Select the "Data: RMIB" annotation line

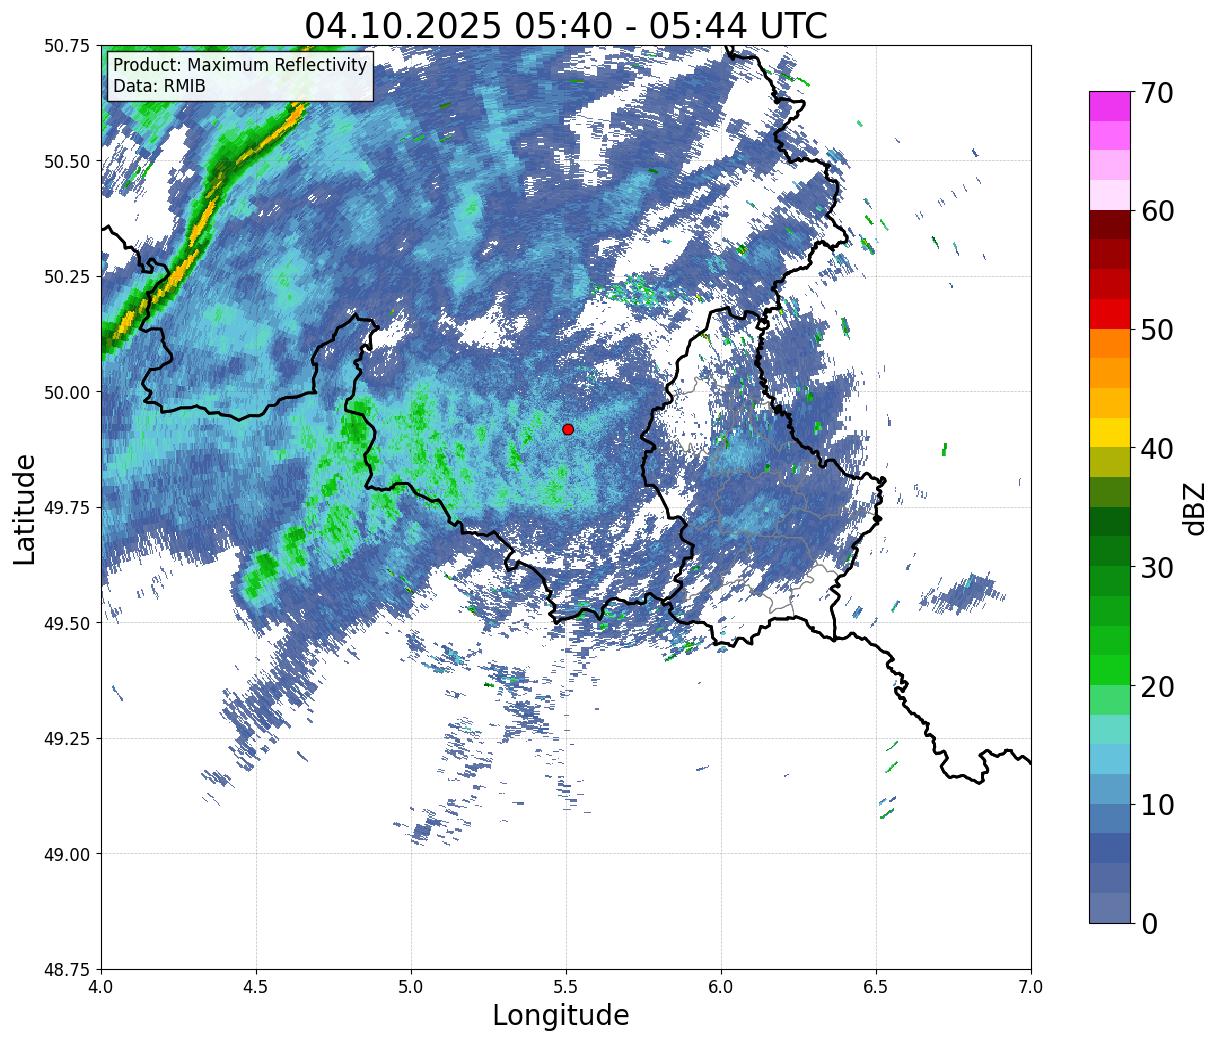click(x=159, y=87)
